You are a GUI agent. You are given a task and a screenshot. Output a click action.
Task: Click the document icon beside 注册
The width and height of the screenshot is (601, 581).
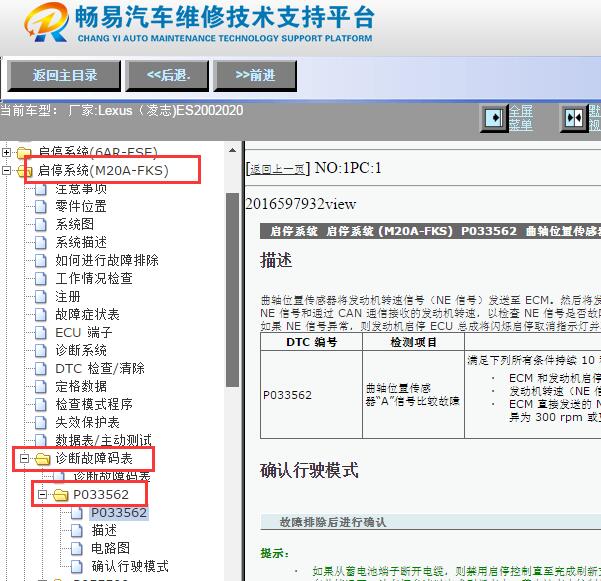(41, 297)
